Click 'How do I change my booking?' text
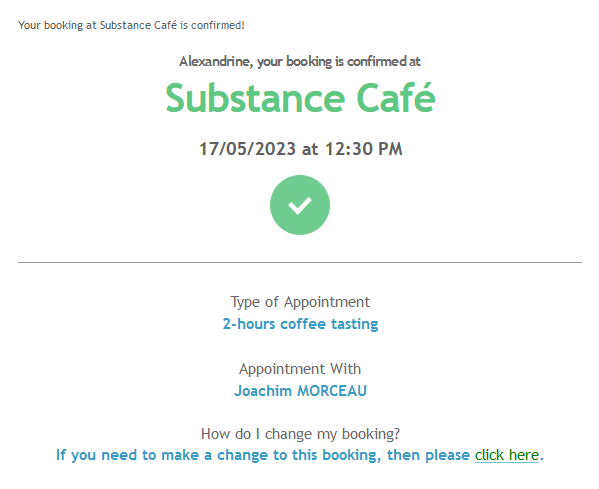The image size is (599, 489). click(x=300, y=434)
